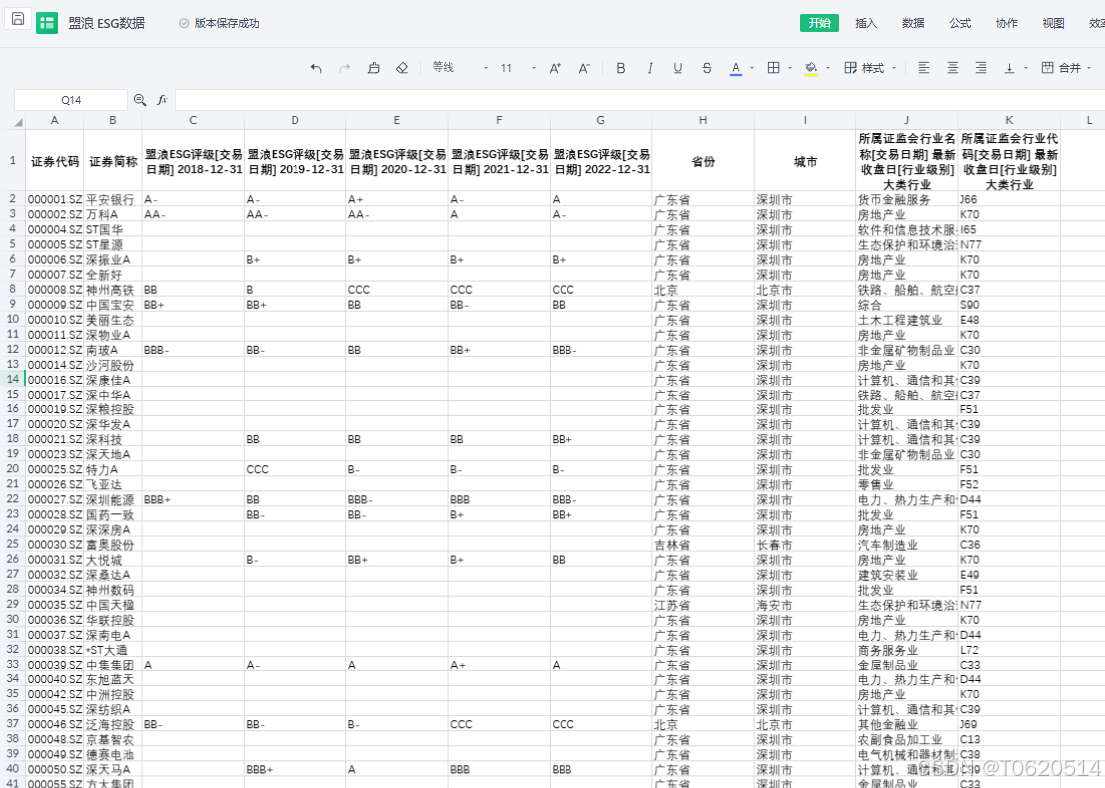Align text center

[952, 68]
